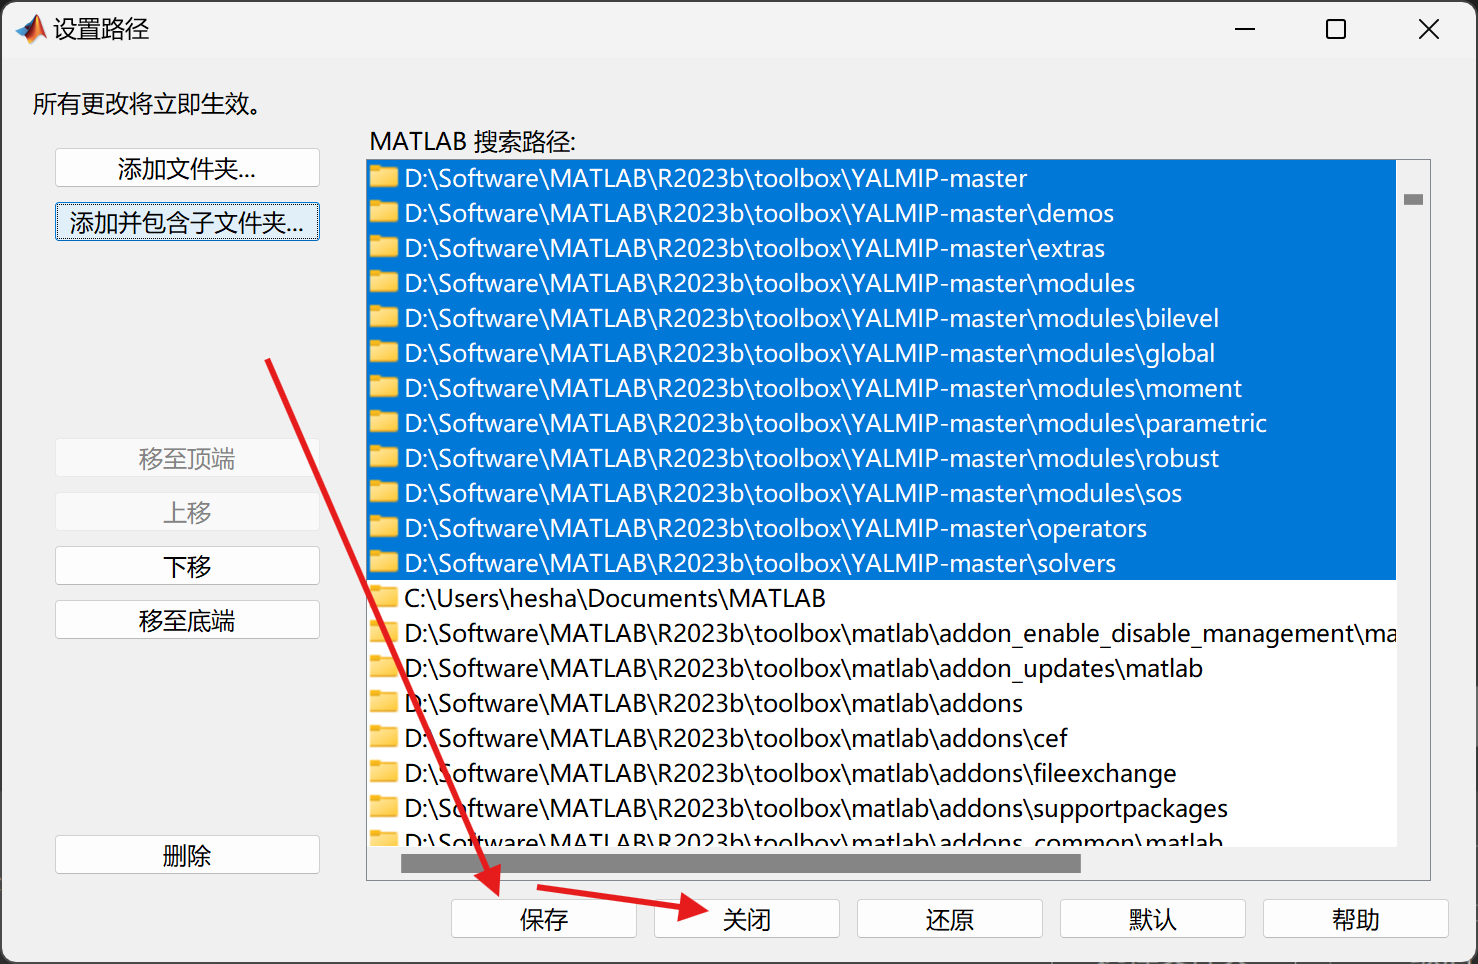Image resolution: width=1478 pixels, height=964 pixels.
Task: Restore default path with 默认
Action: [1153, 919]
